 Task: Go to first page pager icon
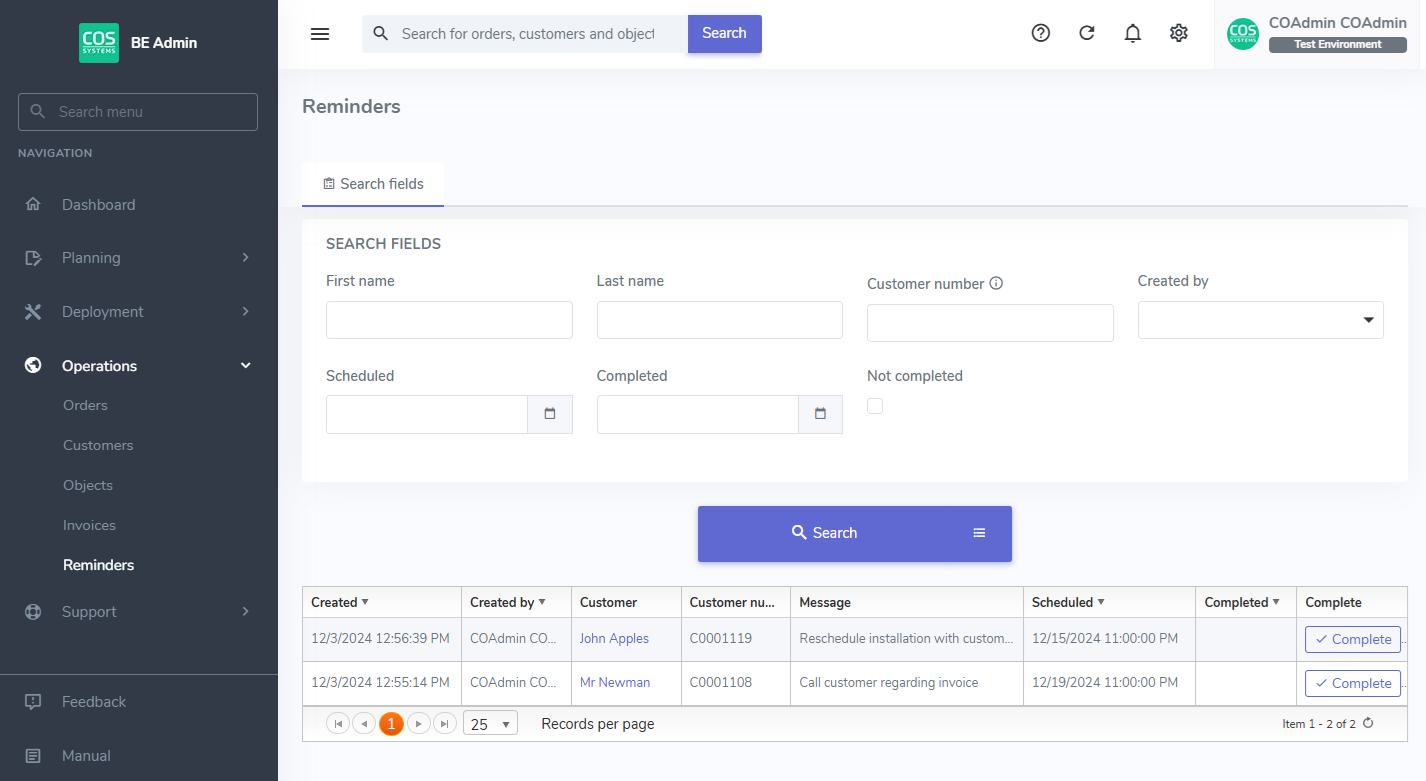338,724
